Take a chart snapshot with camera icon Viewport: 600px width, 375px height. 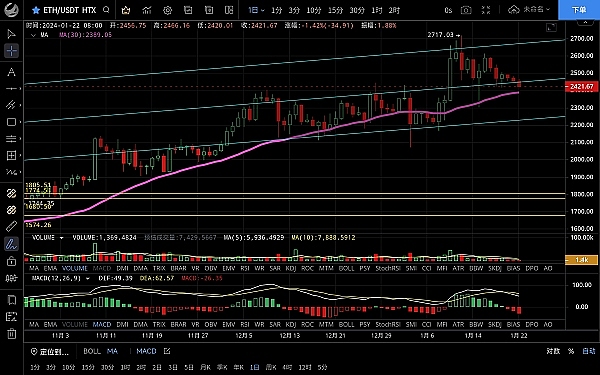(466, 10)
